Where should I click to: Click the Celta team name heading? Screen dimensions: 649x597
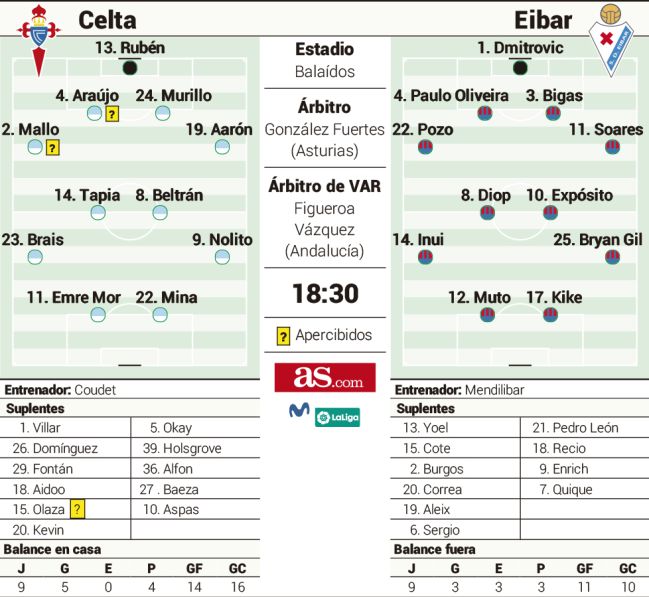[107, 20]
